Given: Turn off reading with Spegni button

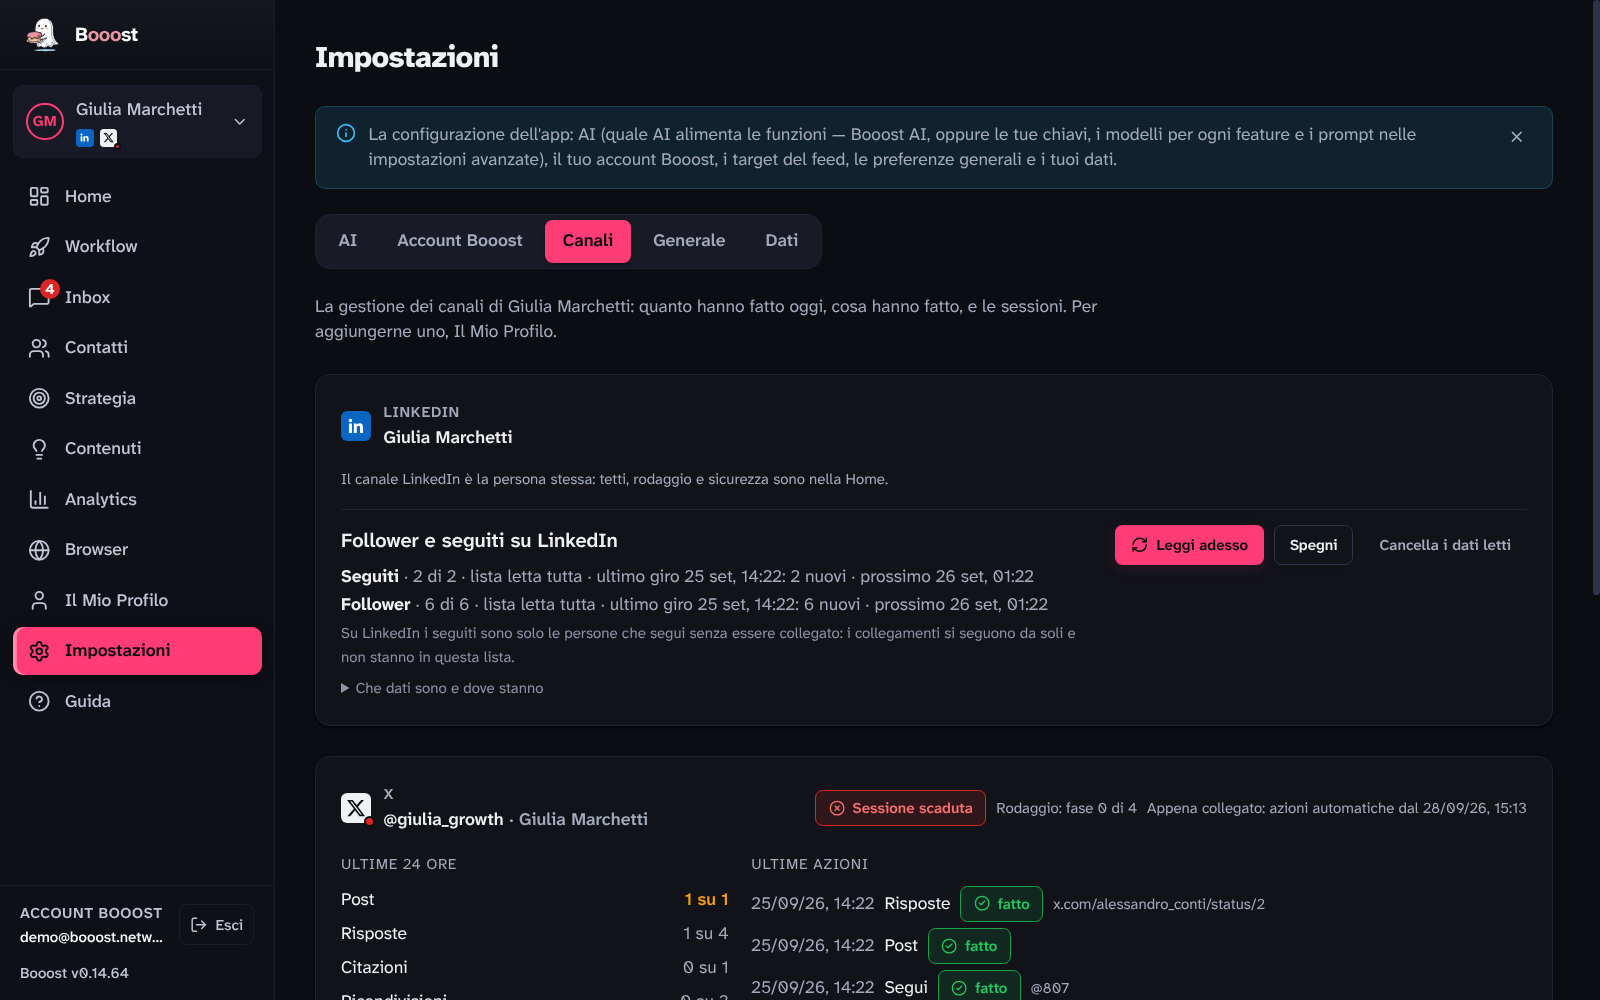Looking at the screenshot, I should pos(1313,545).
